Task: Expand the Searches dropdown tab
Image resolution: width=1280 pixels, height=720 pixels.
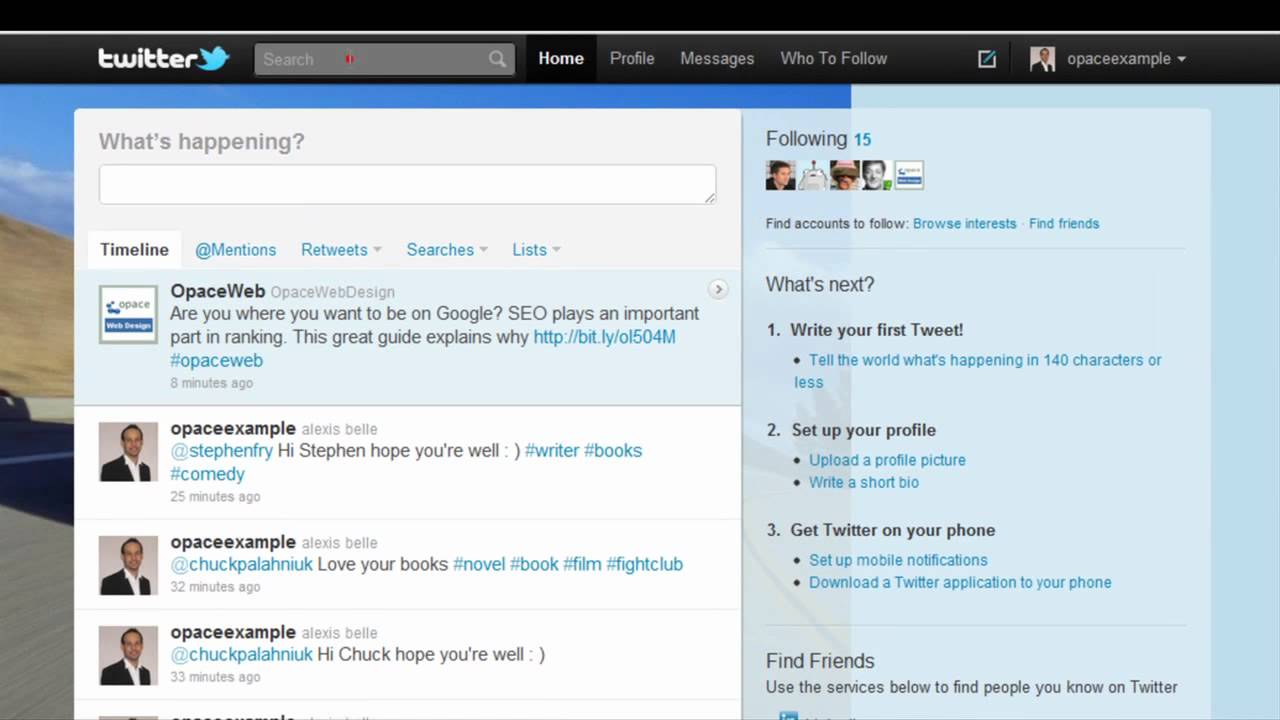Action: coord(447,250)
